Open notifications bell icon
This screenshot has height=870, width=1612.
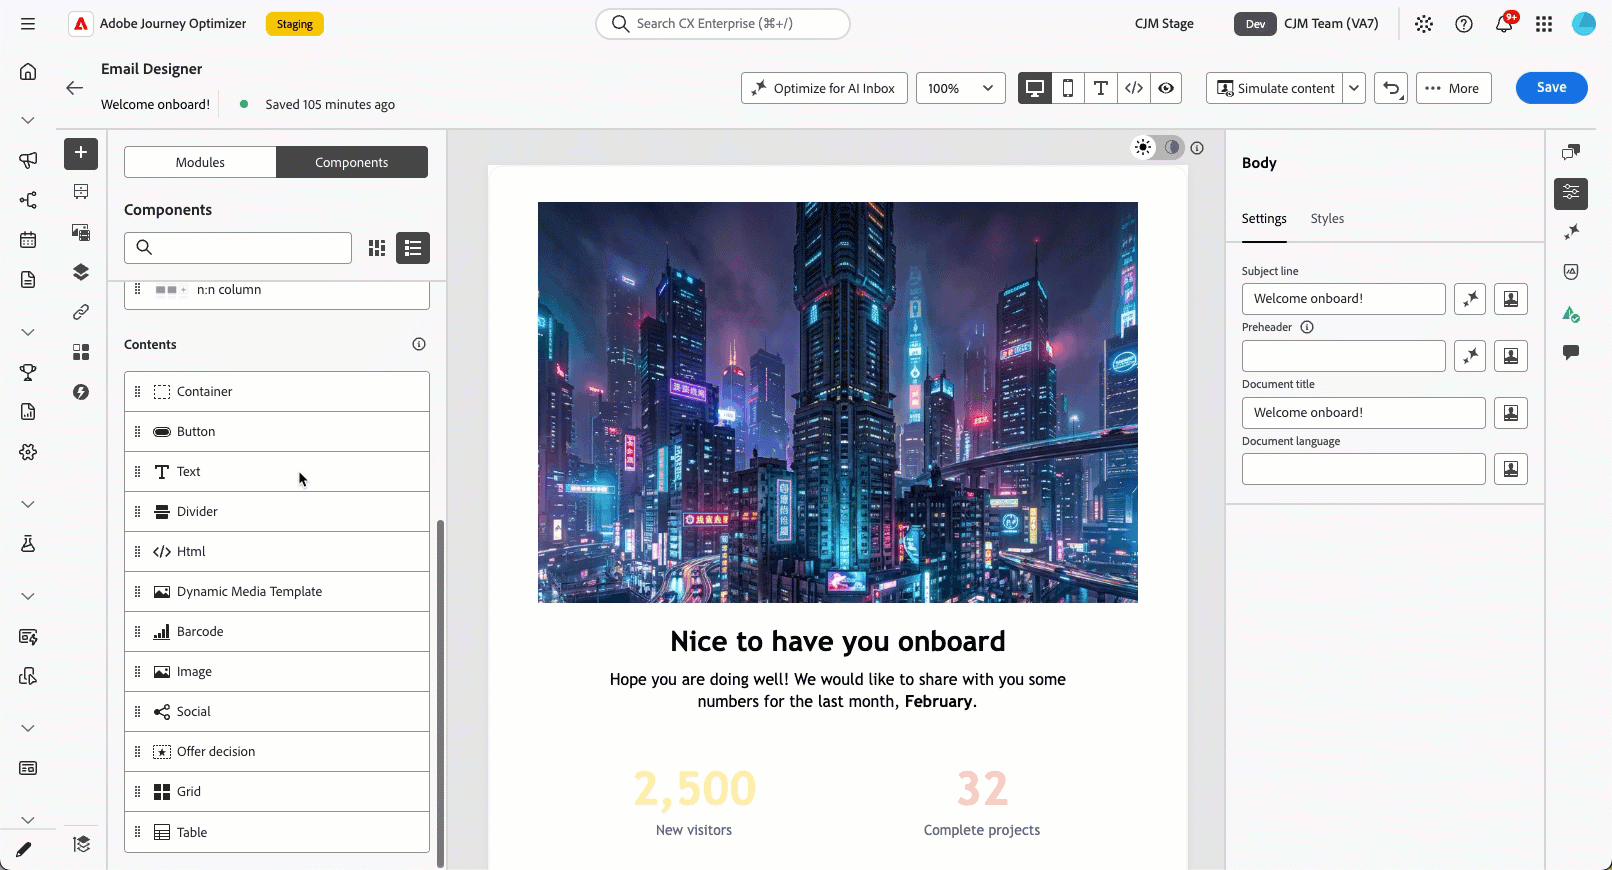click(1504, 24)
